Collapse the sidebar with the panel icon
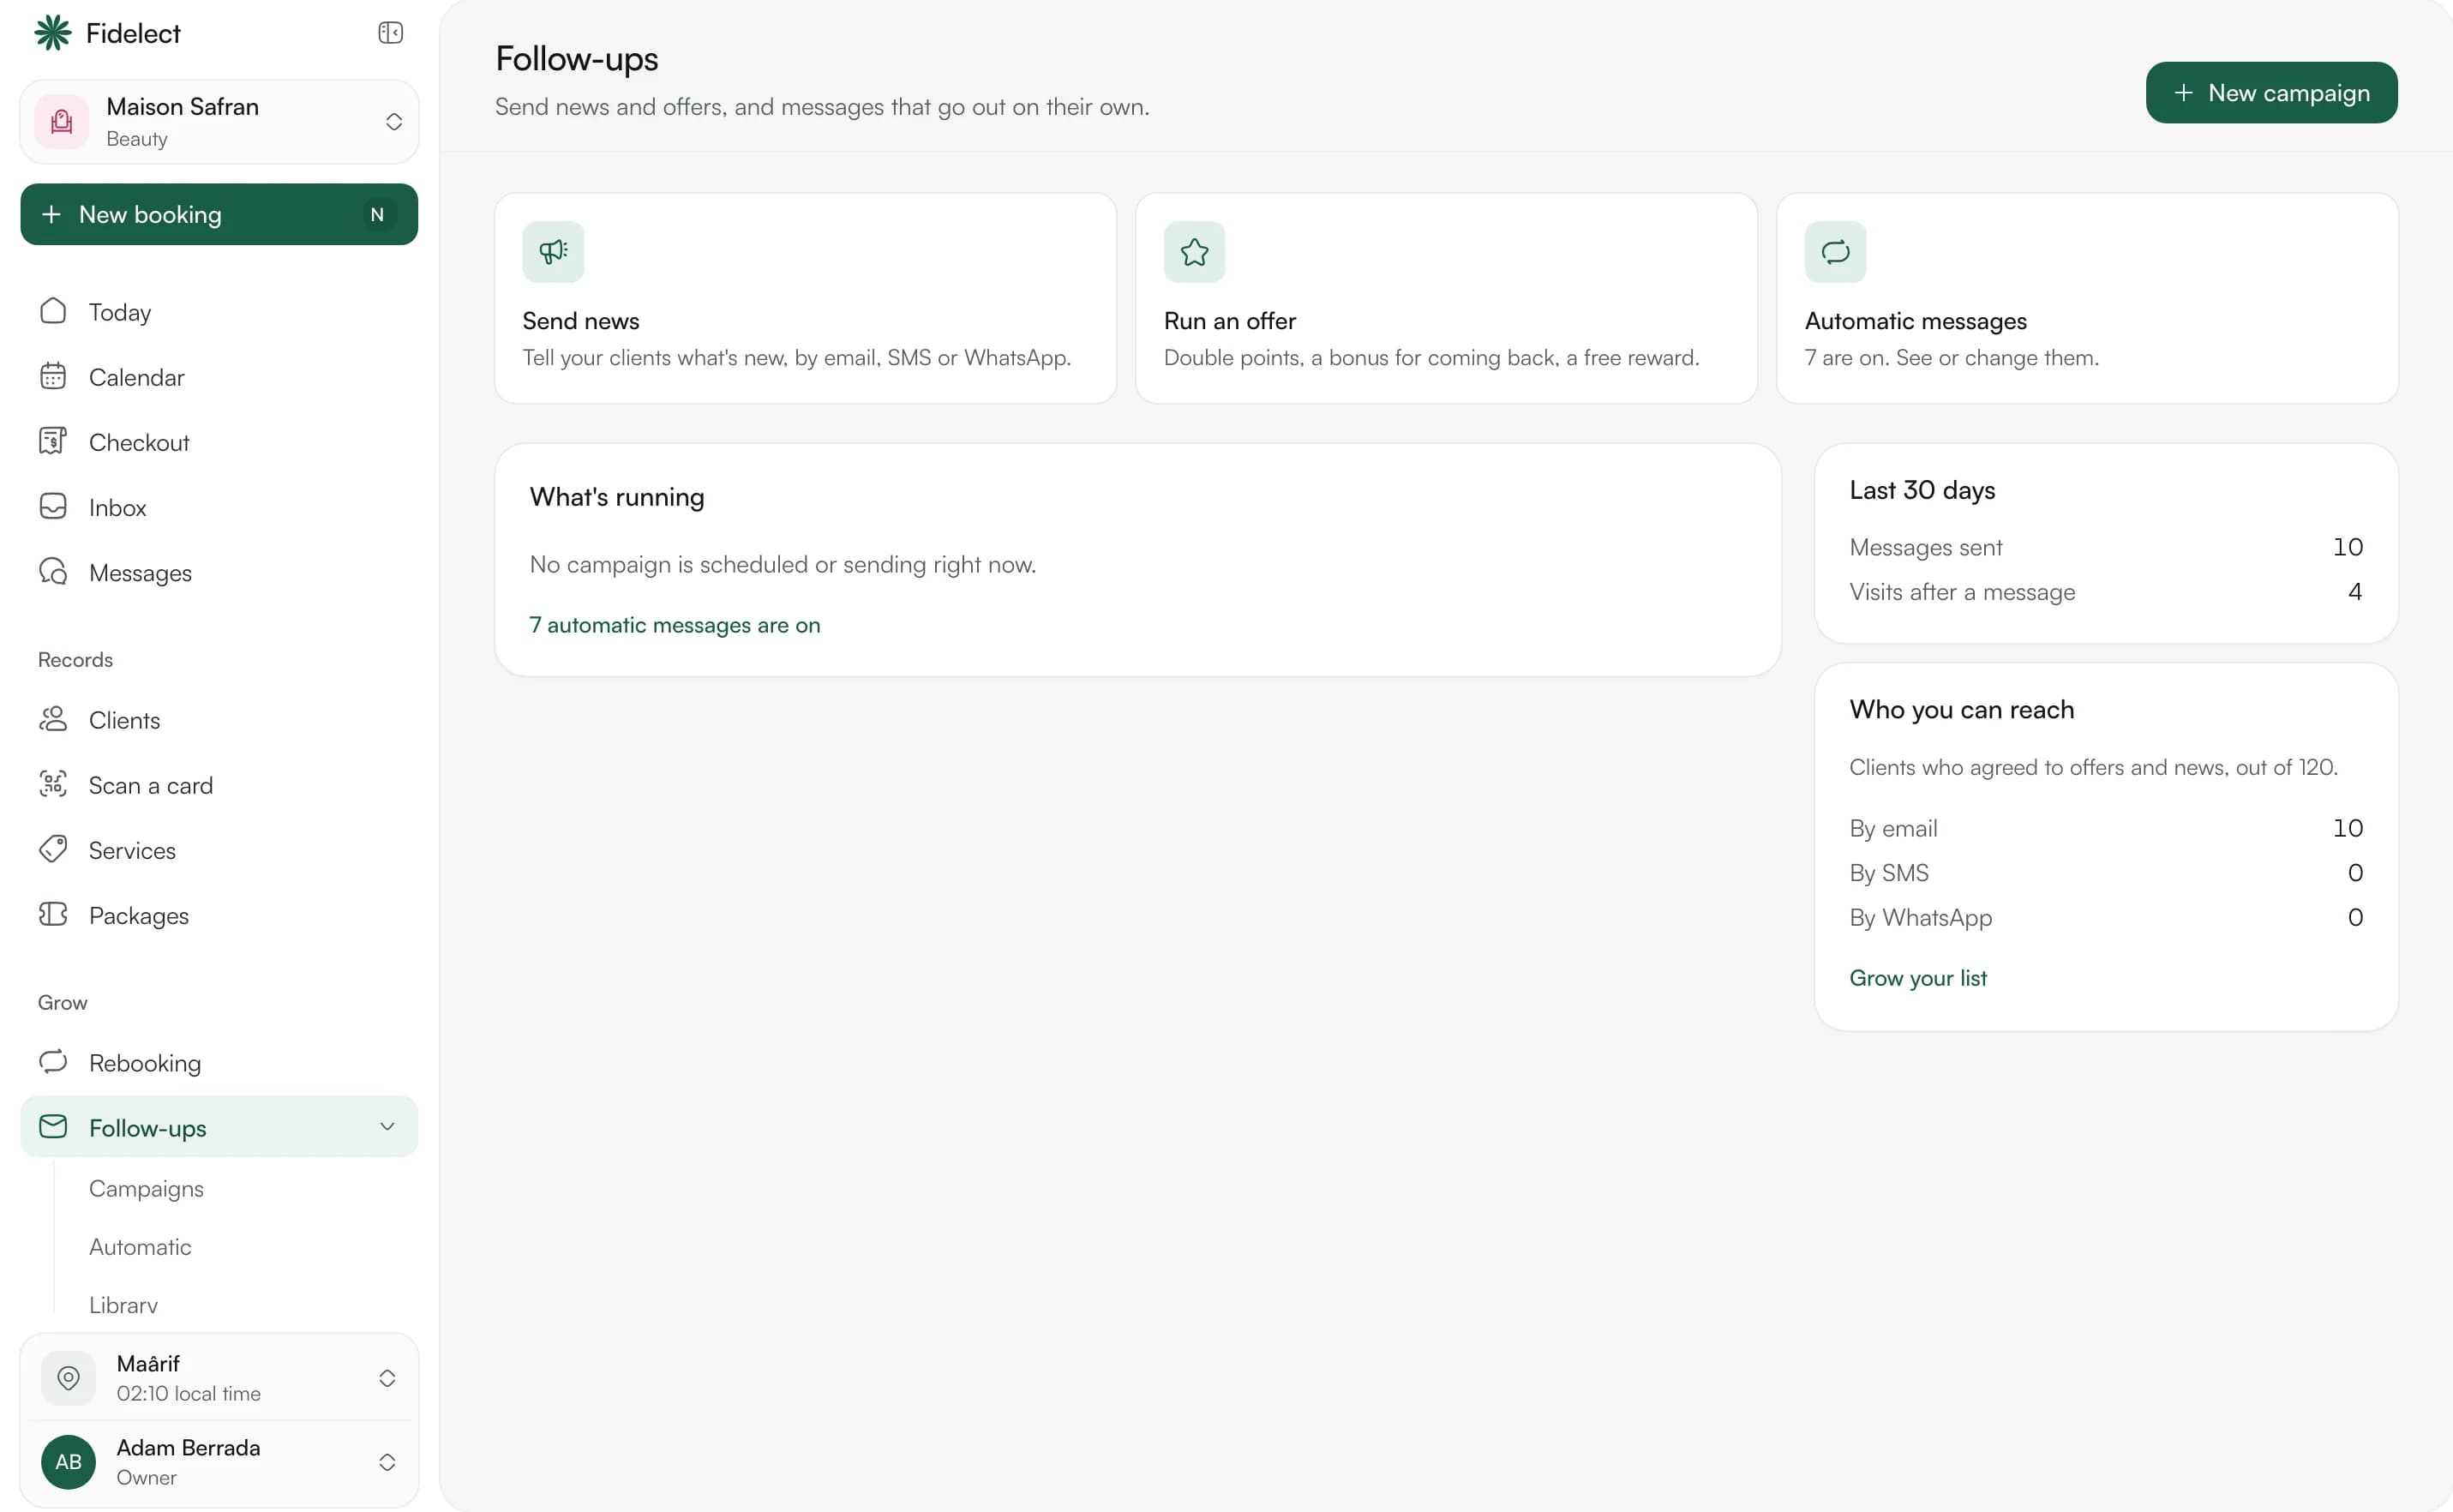This screenshot has height=1512, width=2453. coord(390,33)
